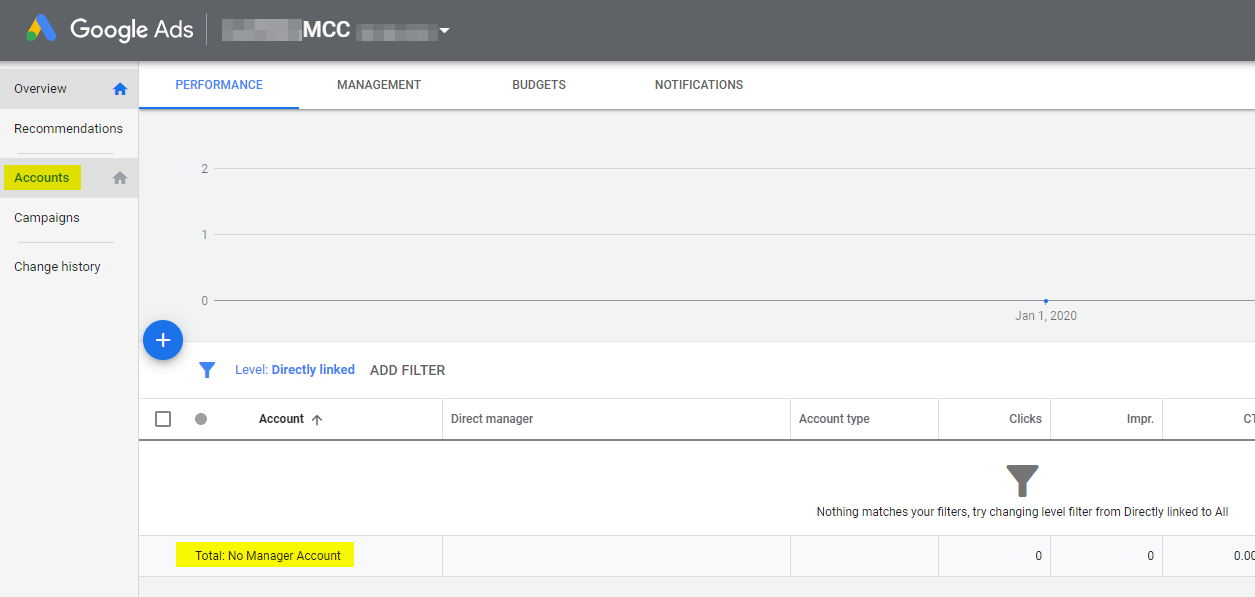
Task: Click the blue home icon beside Overview
Action: coord(120,89)
